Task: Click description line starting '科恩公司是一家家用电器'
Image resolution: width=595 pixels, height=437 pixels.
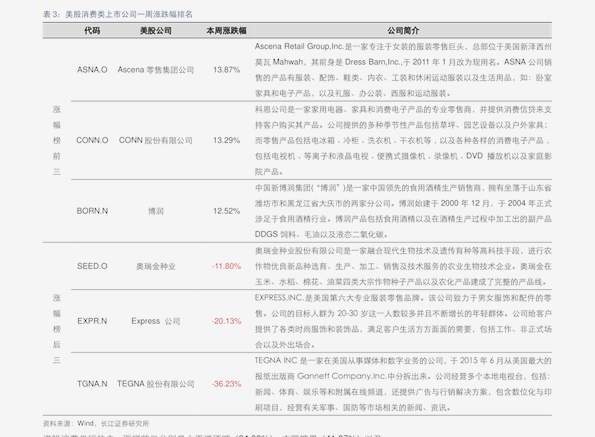Action: coord(403,110)
